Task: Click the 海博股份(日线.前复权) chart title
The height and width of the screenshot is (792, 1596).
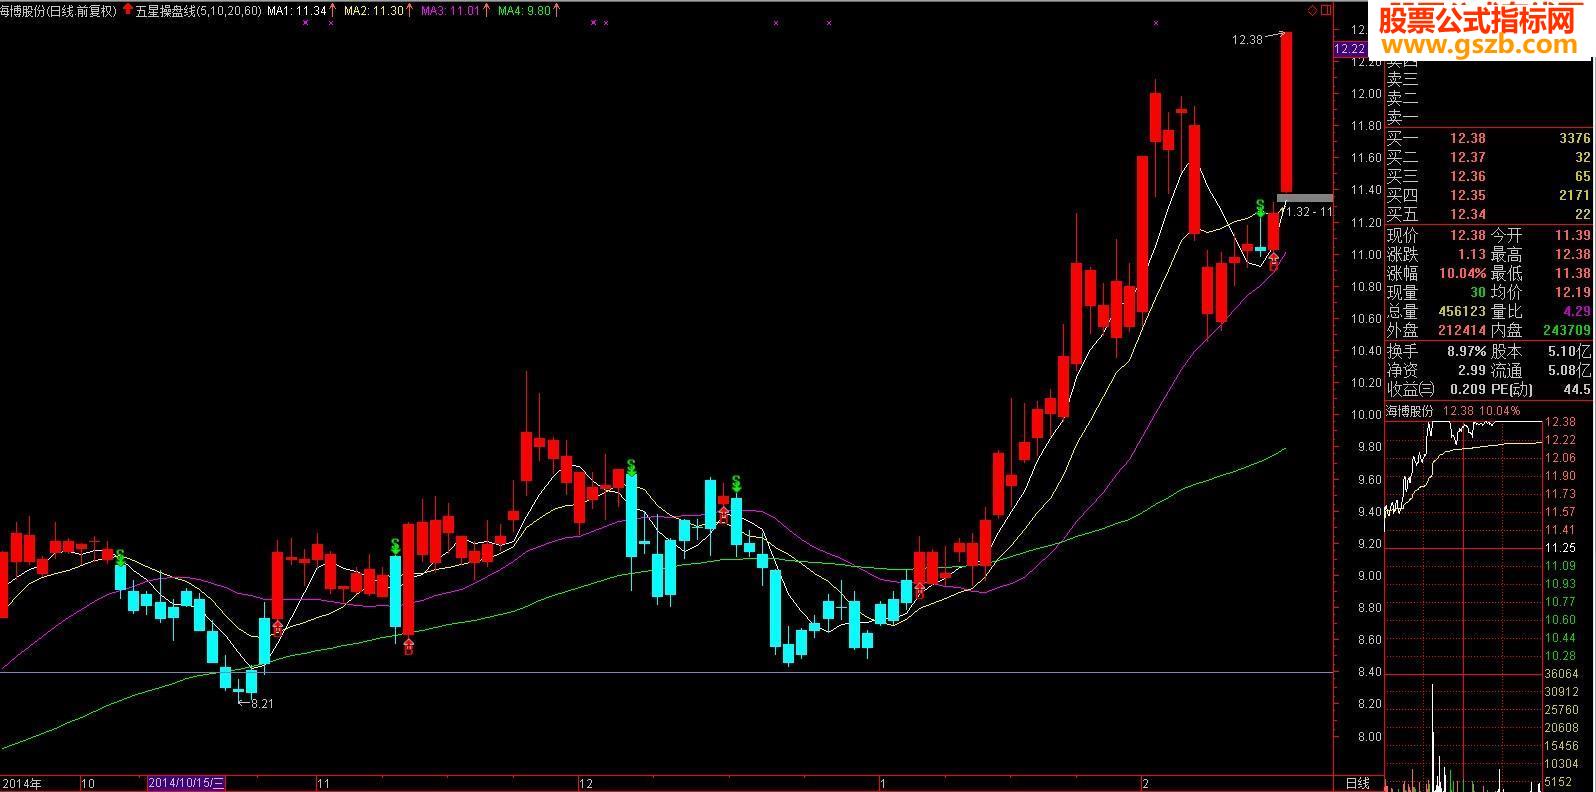Action: [x=58, y=10]
